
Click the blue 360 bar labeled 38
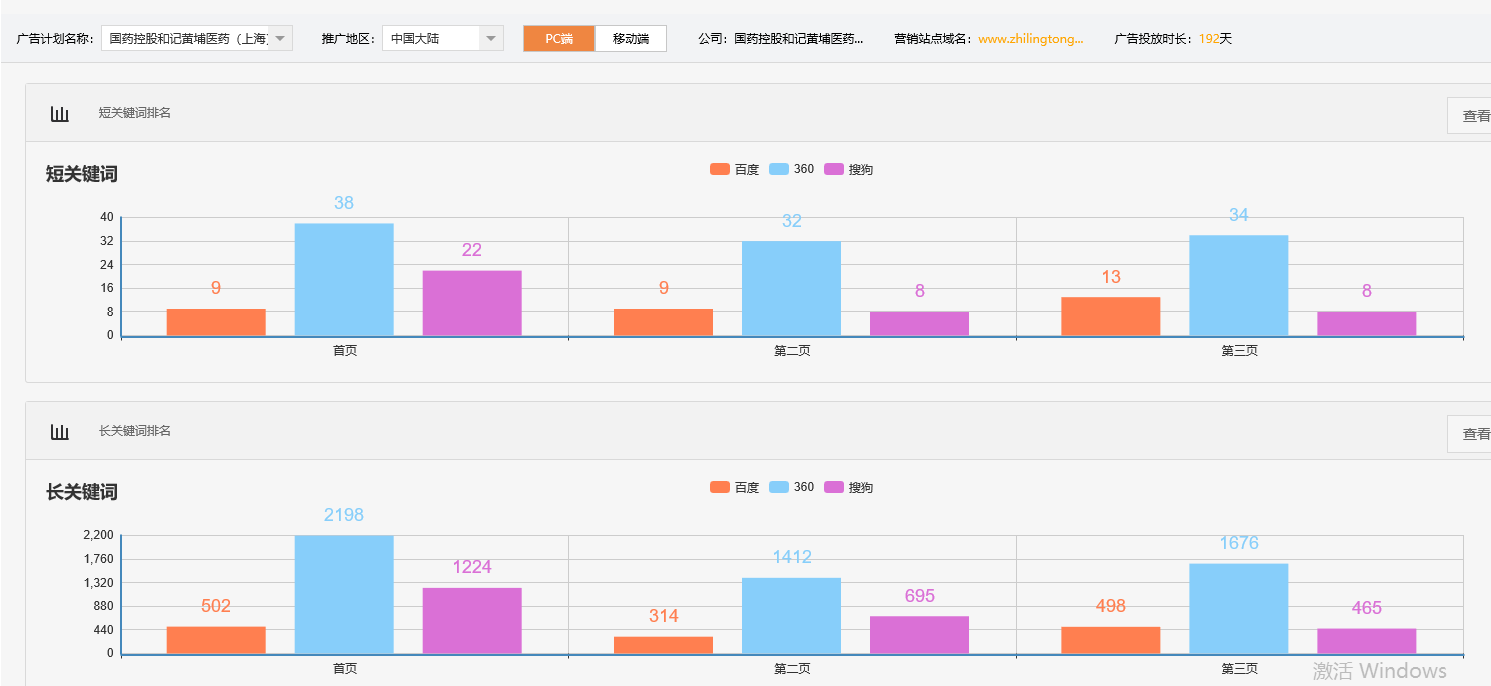point(344,279)
